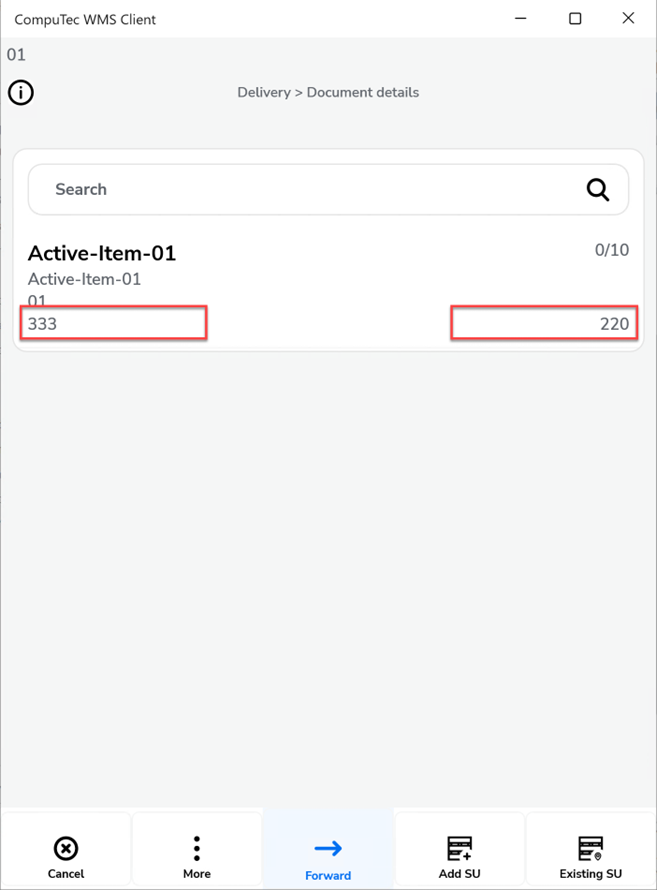This screenshot has width=657, height=890.
Task: Click the Document details breadcrumb
Action: click(x=363, y=93)
